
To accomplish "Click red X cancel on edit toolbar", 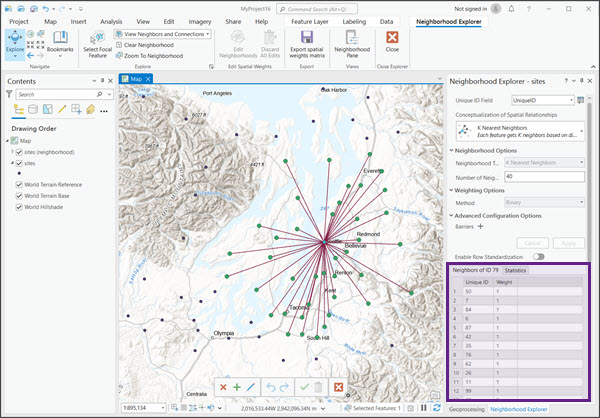I will [x=223, y=387].
